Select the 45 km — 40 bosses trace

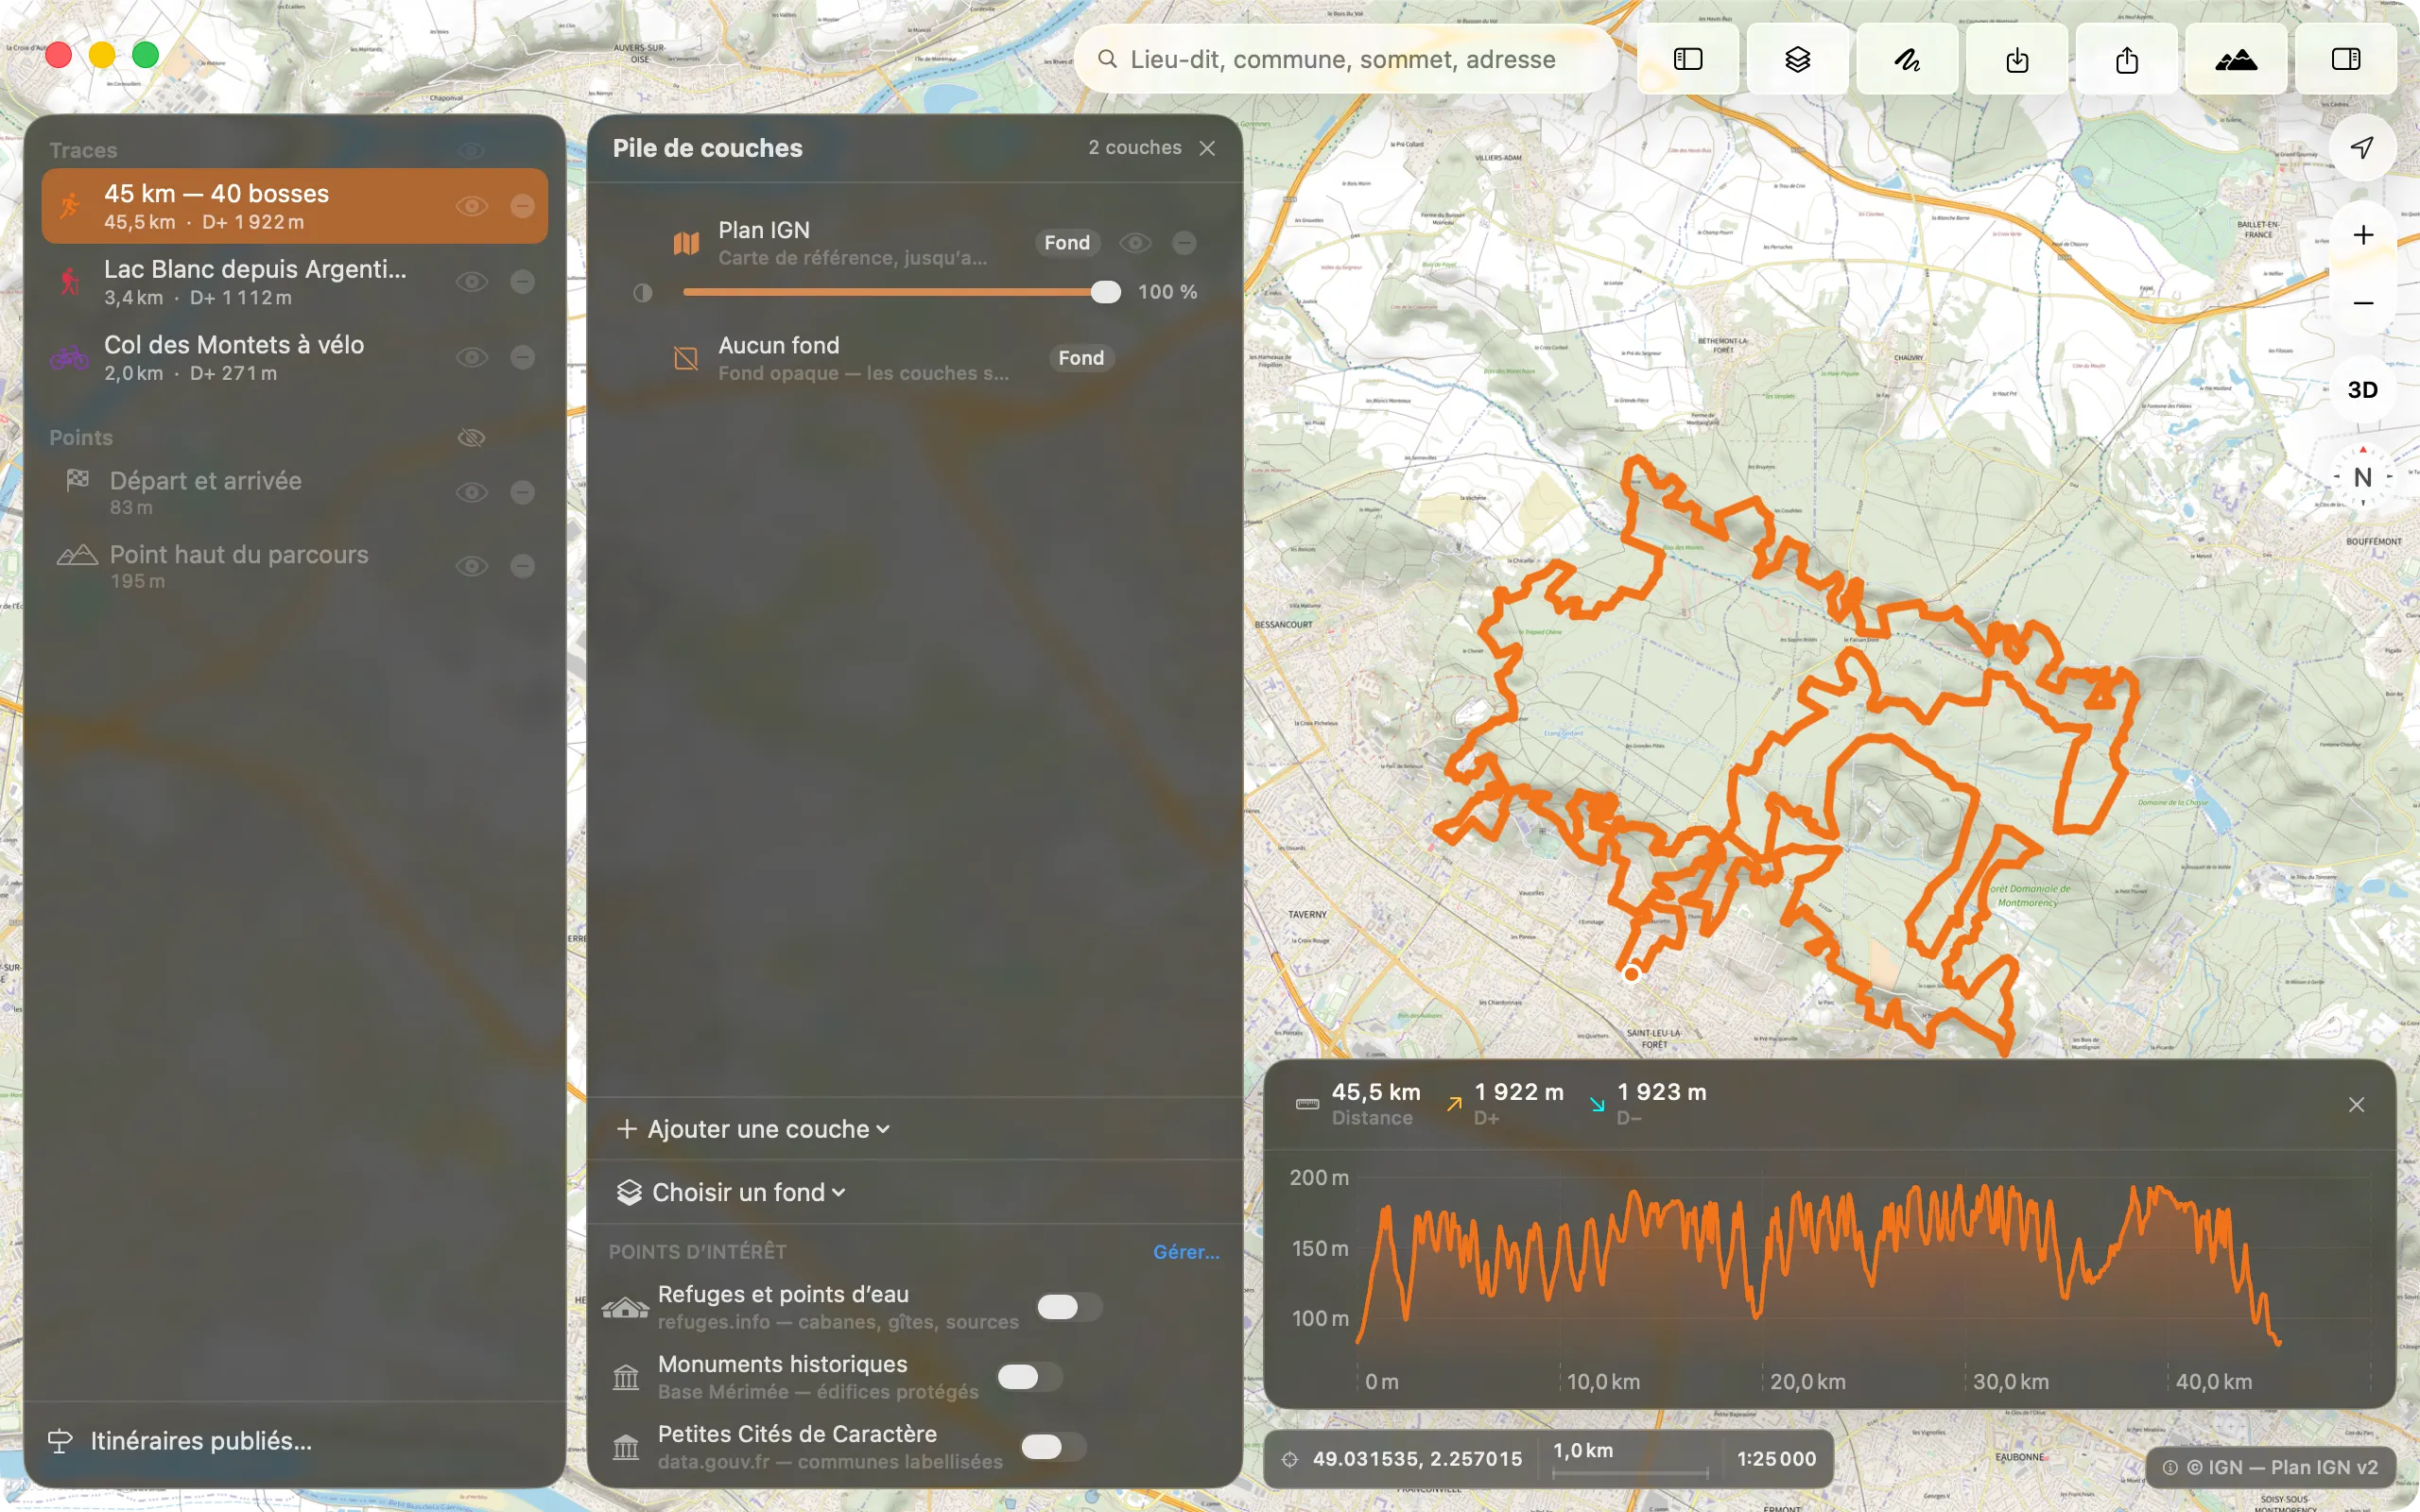295,206
